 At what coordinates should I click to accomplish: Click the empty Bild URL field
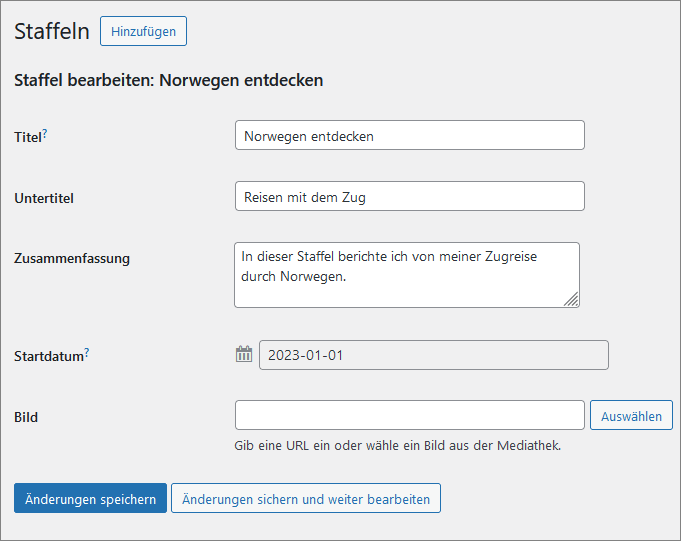409,416
